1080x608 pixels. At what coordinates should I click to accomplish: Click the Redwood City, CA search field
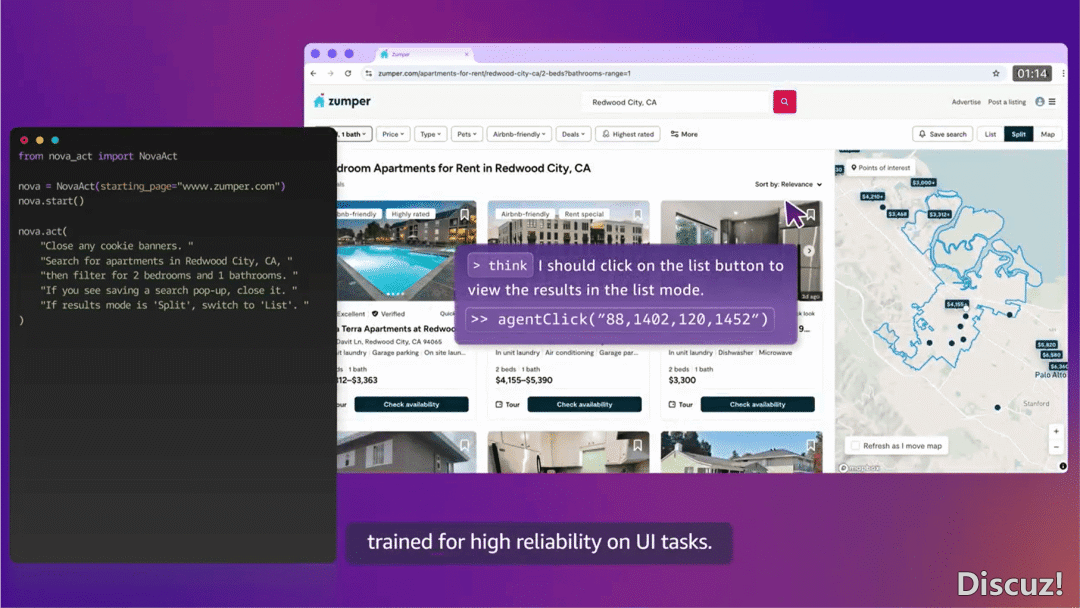(675, 102)
